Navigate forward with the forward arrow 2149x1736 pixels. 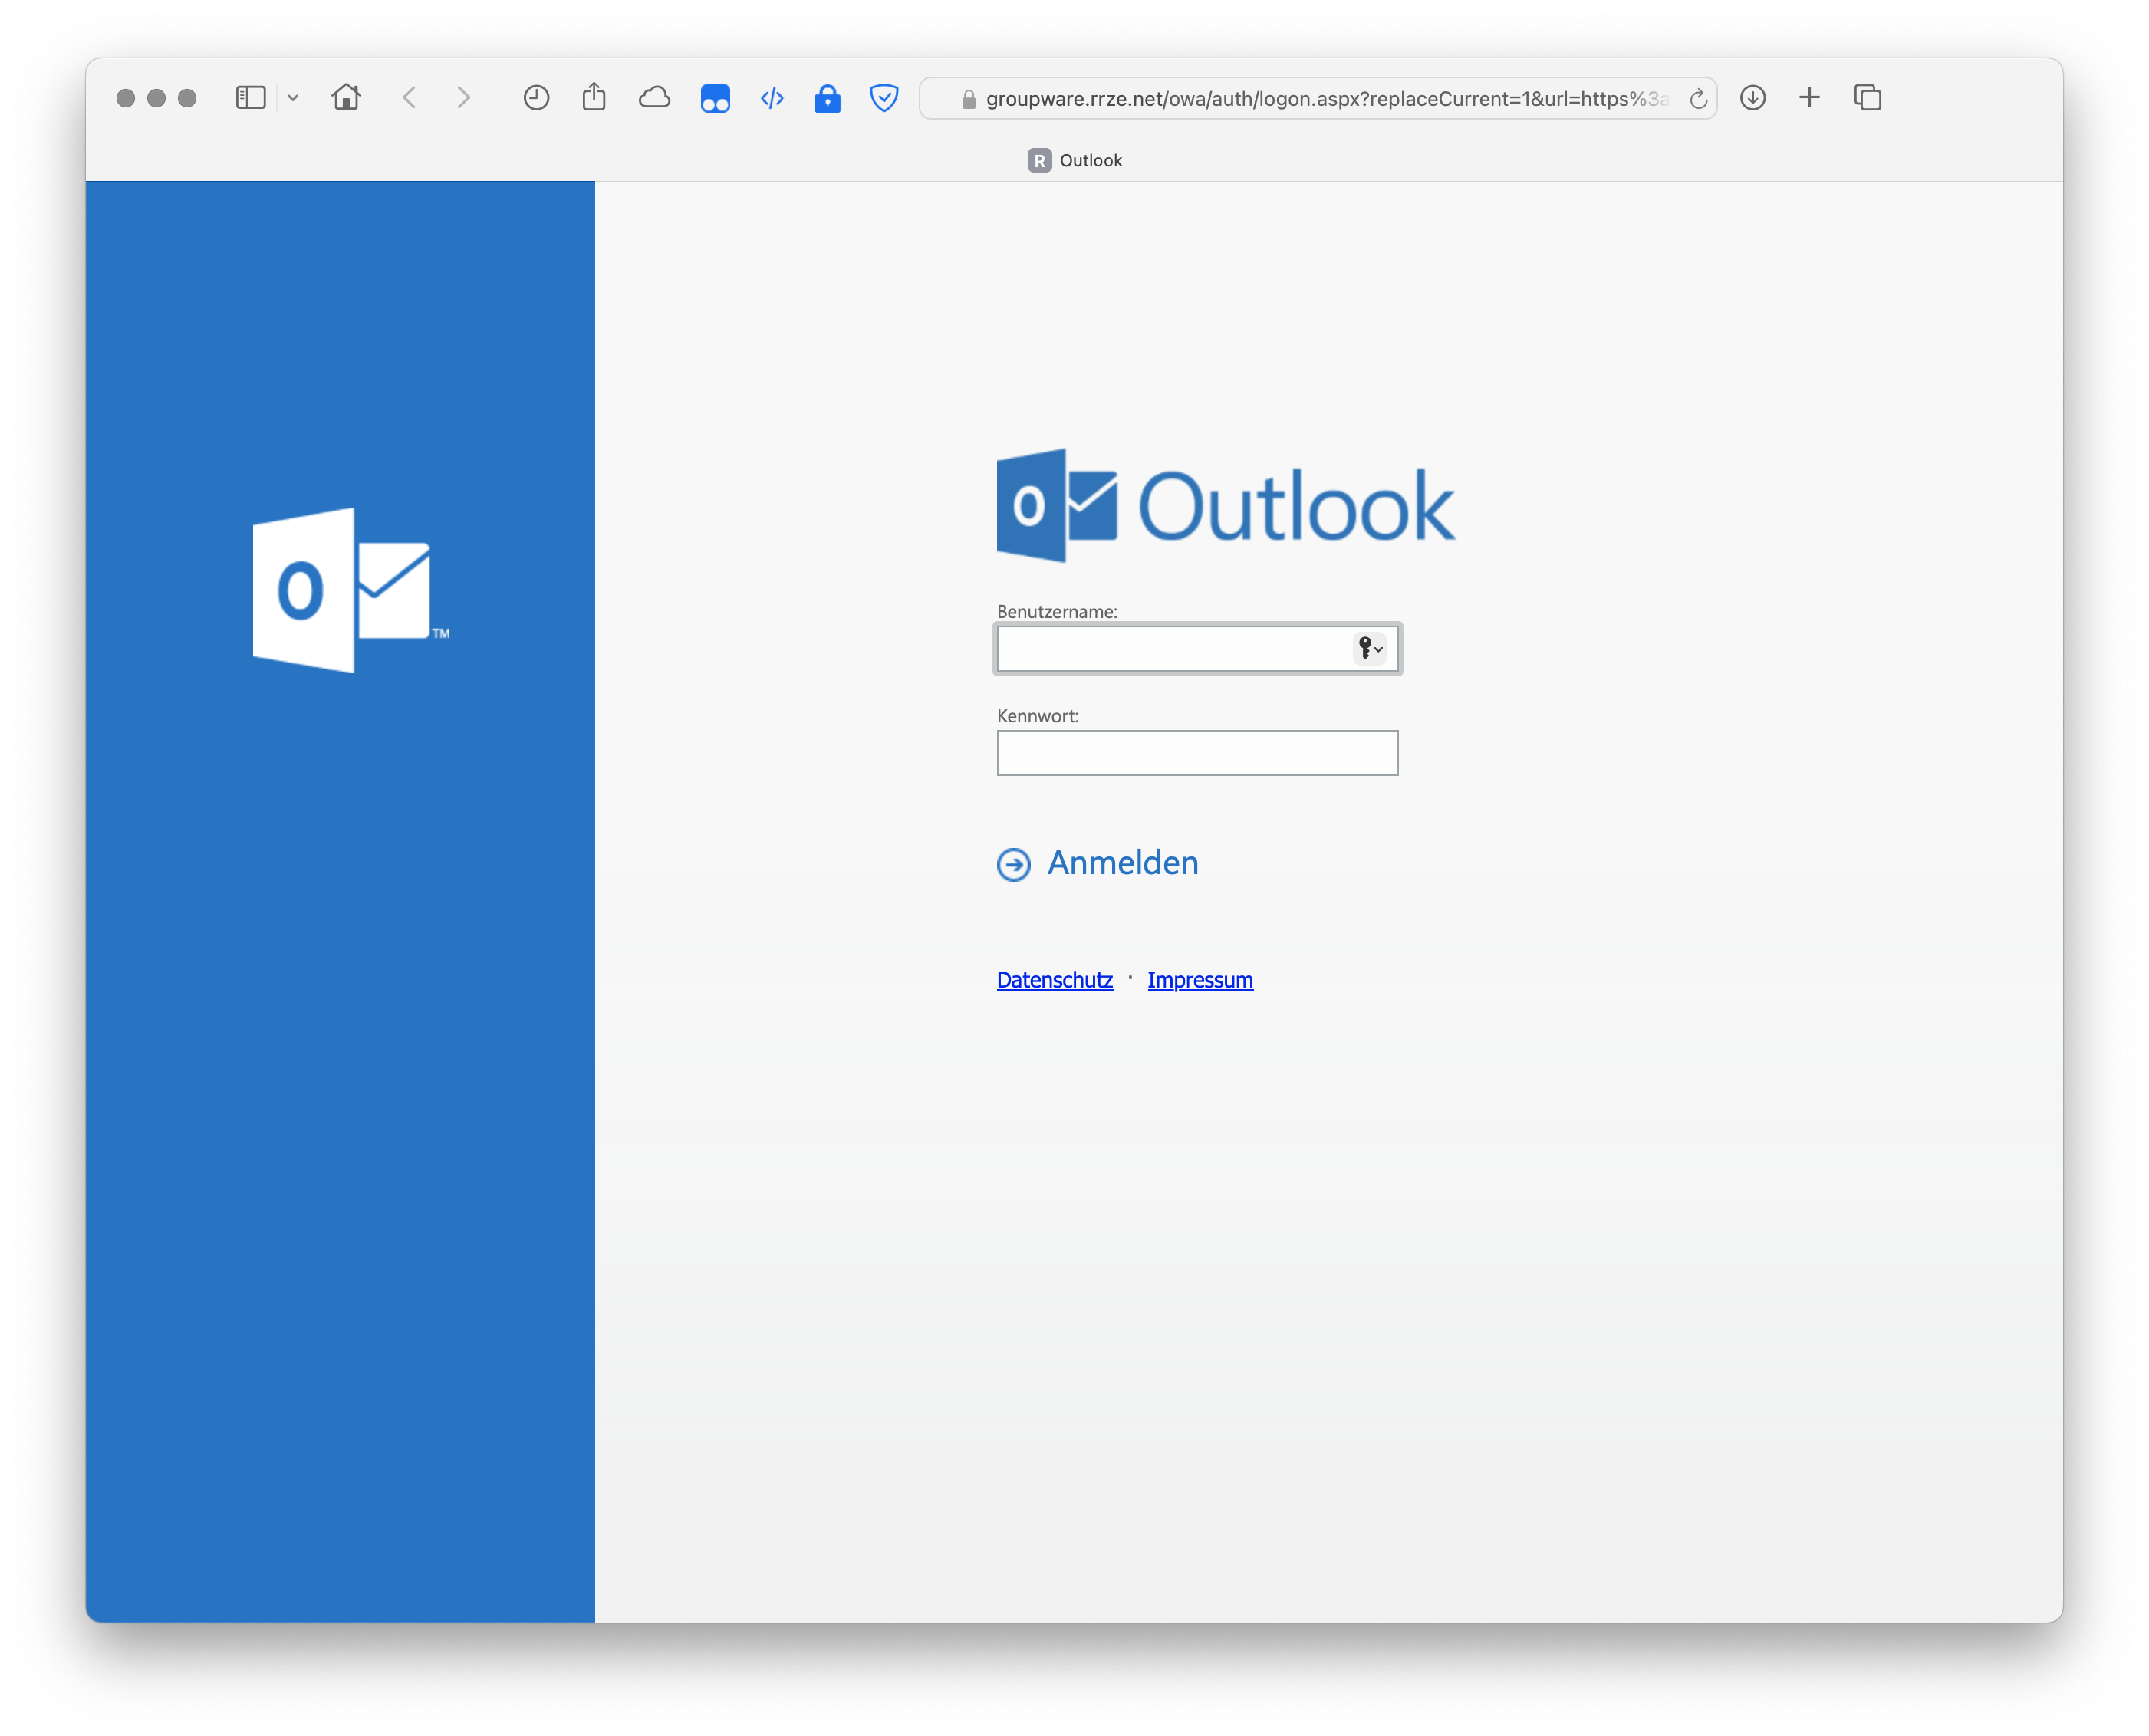coord(463,98)
